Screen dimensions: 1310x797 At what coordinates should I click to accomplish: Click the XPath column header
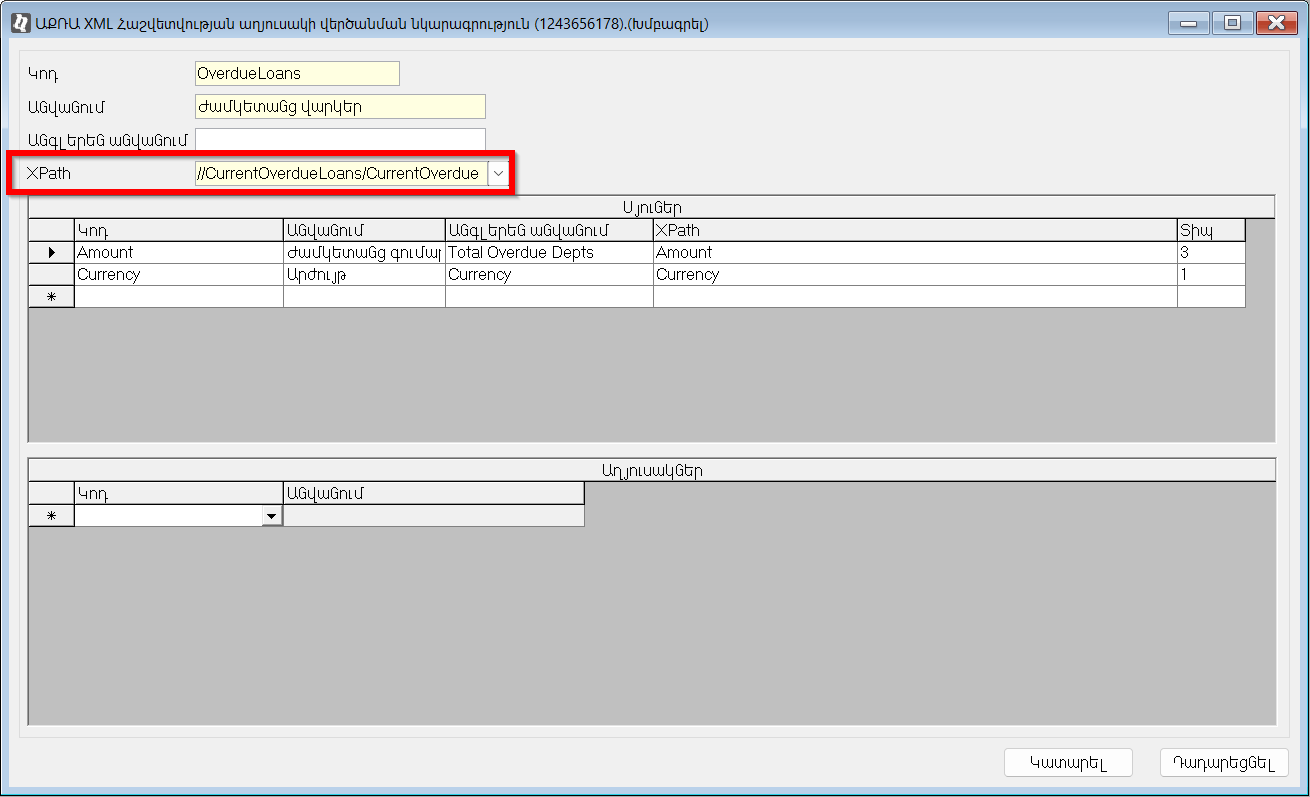tap(914, 231)
